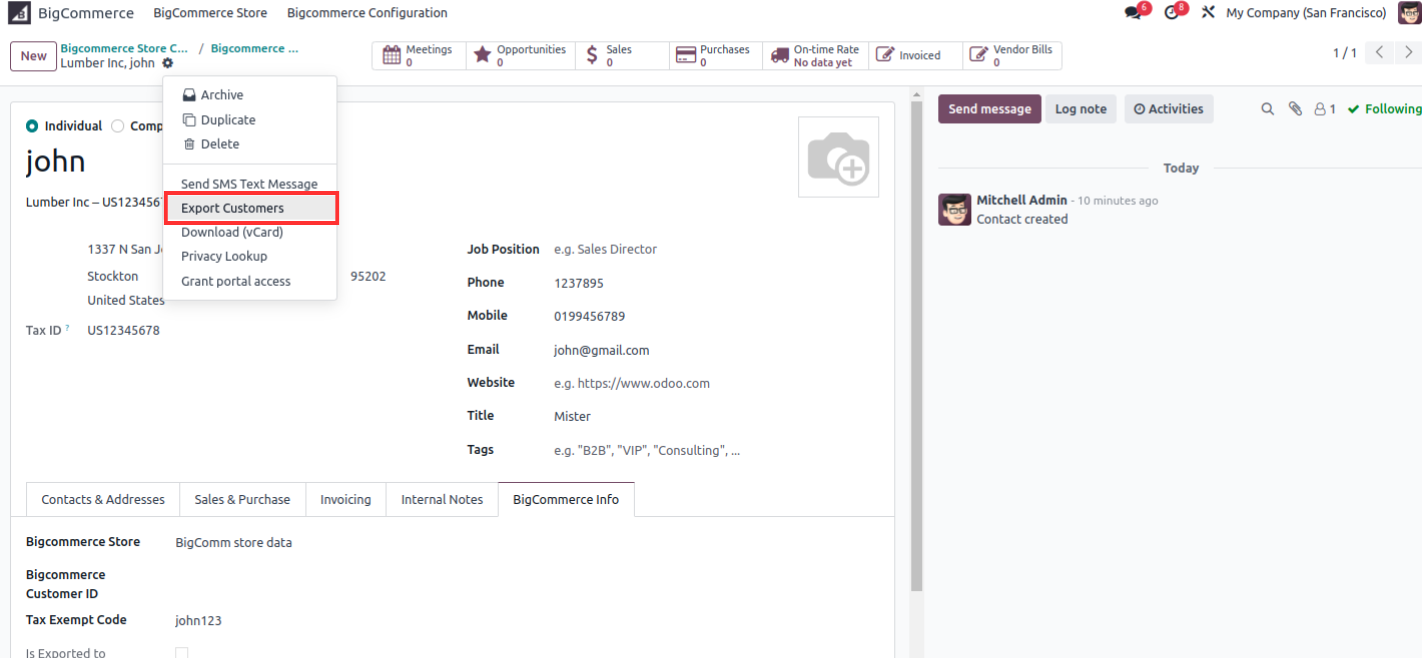Switch to BigCommerce Info tab
Viewport: 1422px width, 658px height.
coord(566,499)
